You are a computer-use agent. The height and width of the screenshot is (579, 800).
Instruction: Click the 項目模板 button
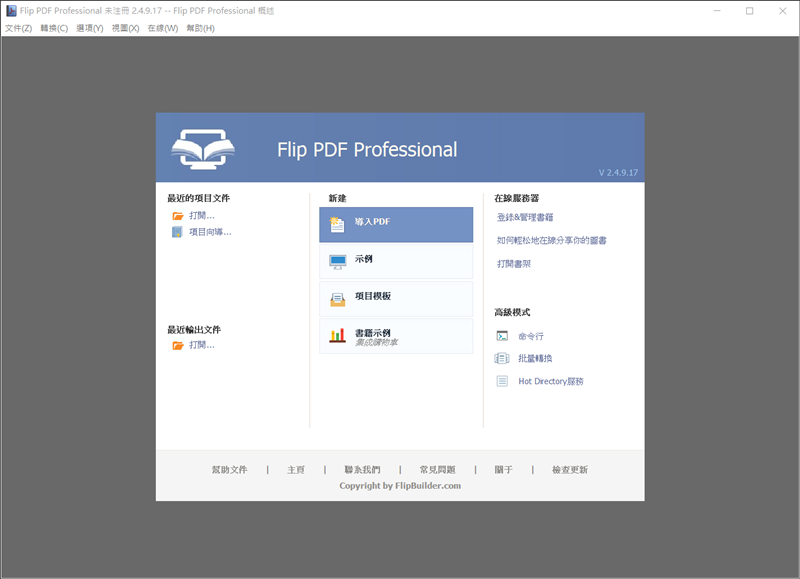pyautogui.click(x=396, y=299)
